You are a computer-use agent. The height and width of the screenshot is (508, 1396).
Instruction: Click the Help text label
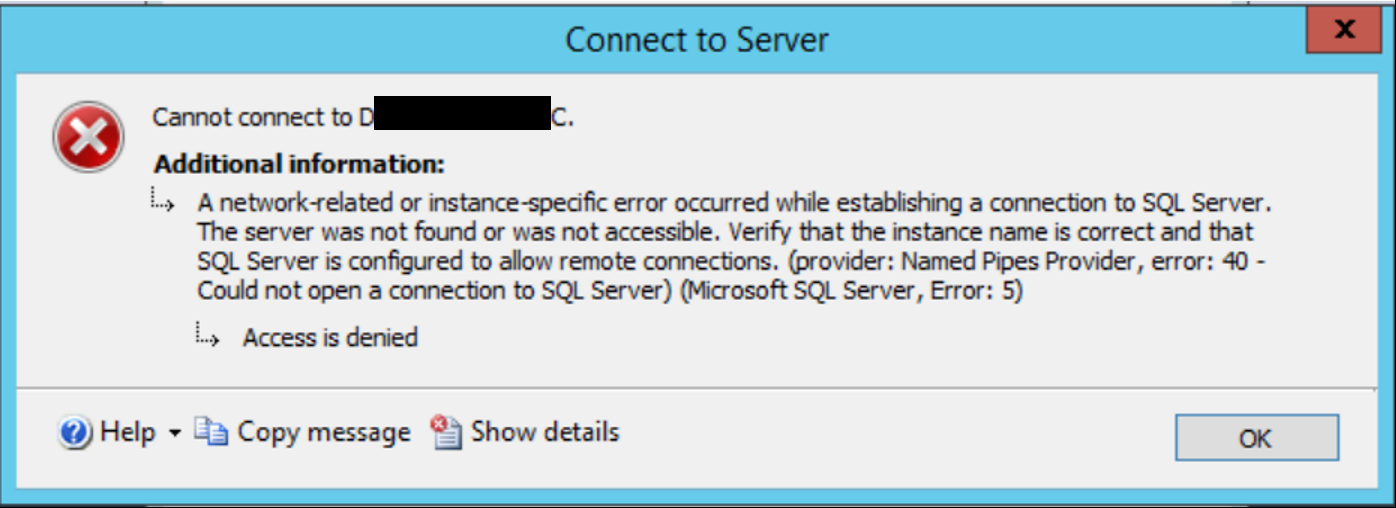point(128,432)
